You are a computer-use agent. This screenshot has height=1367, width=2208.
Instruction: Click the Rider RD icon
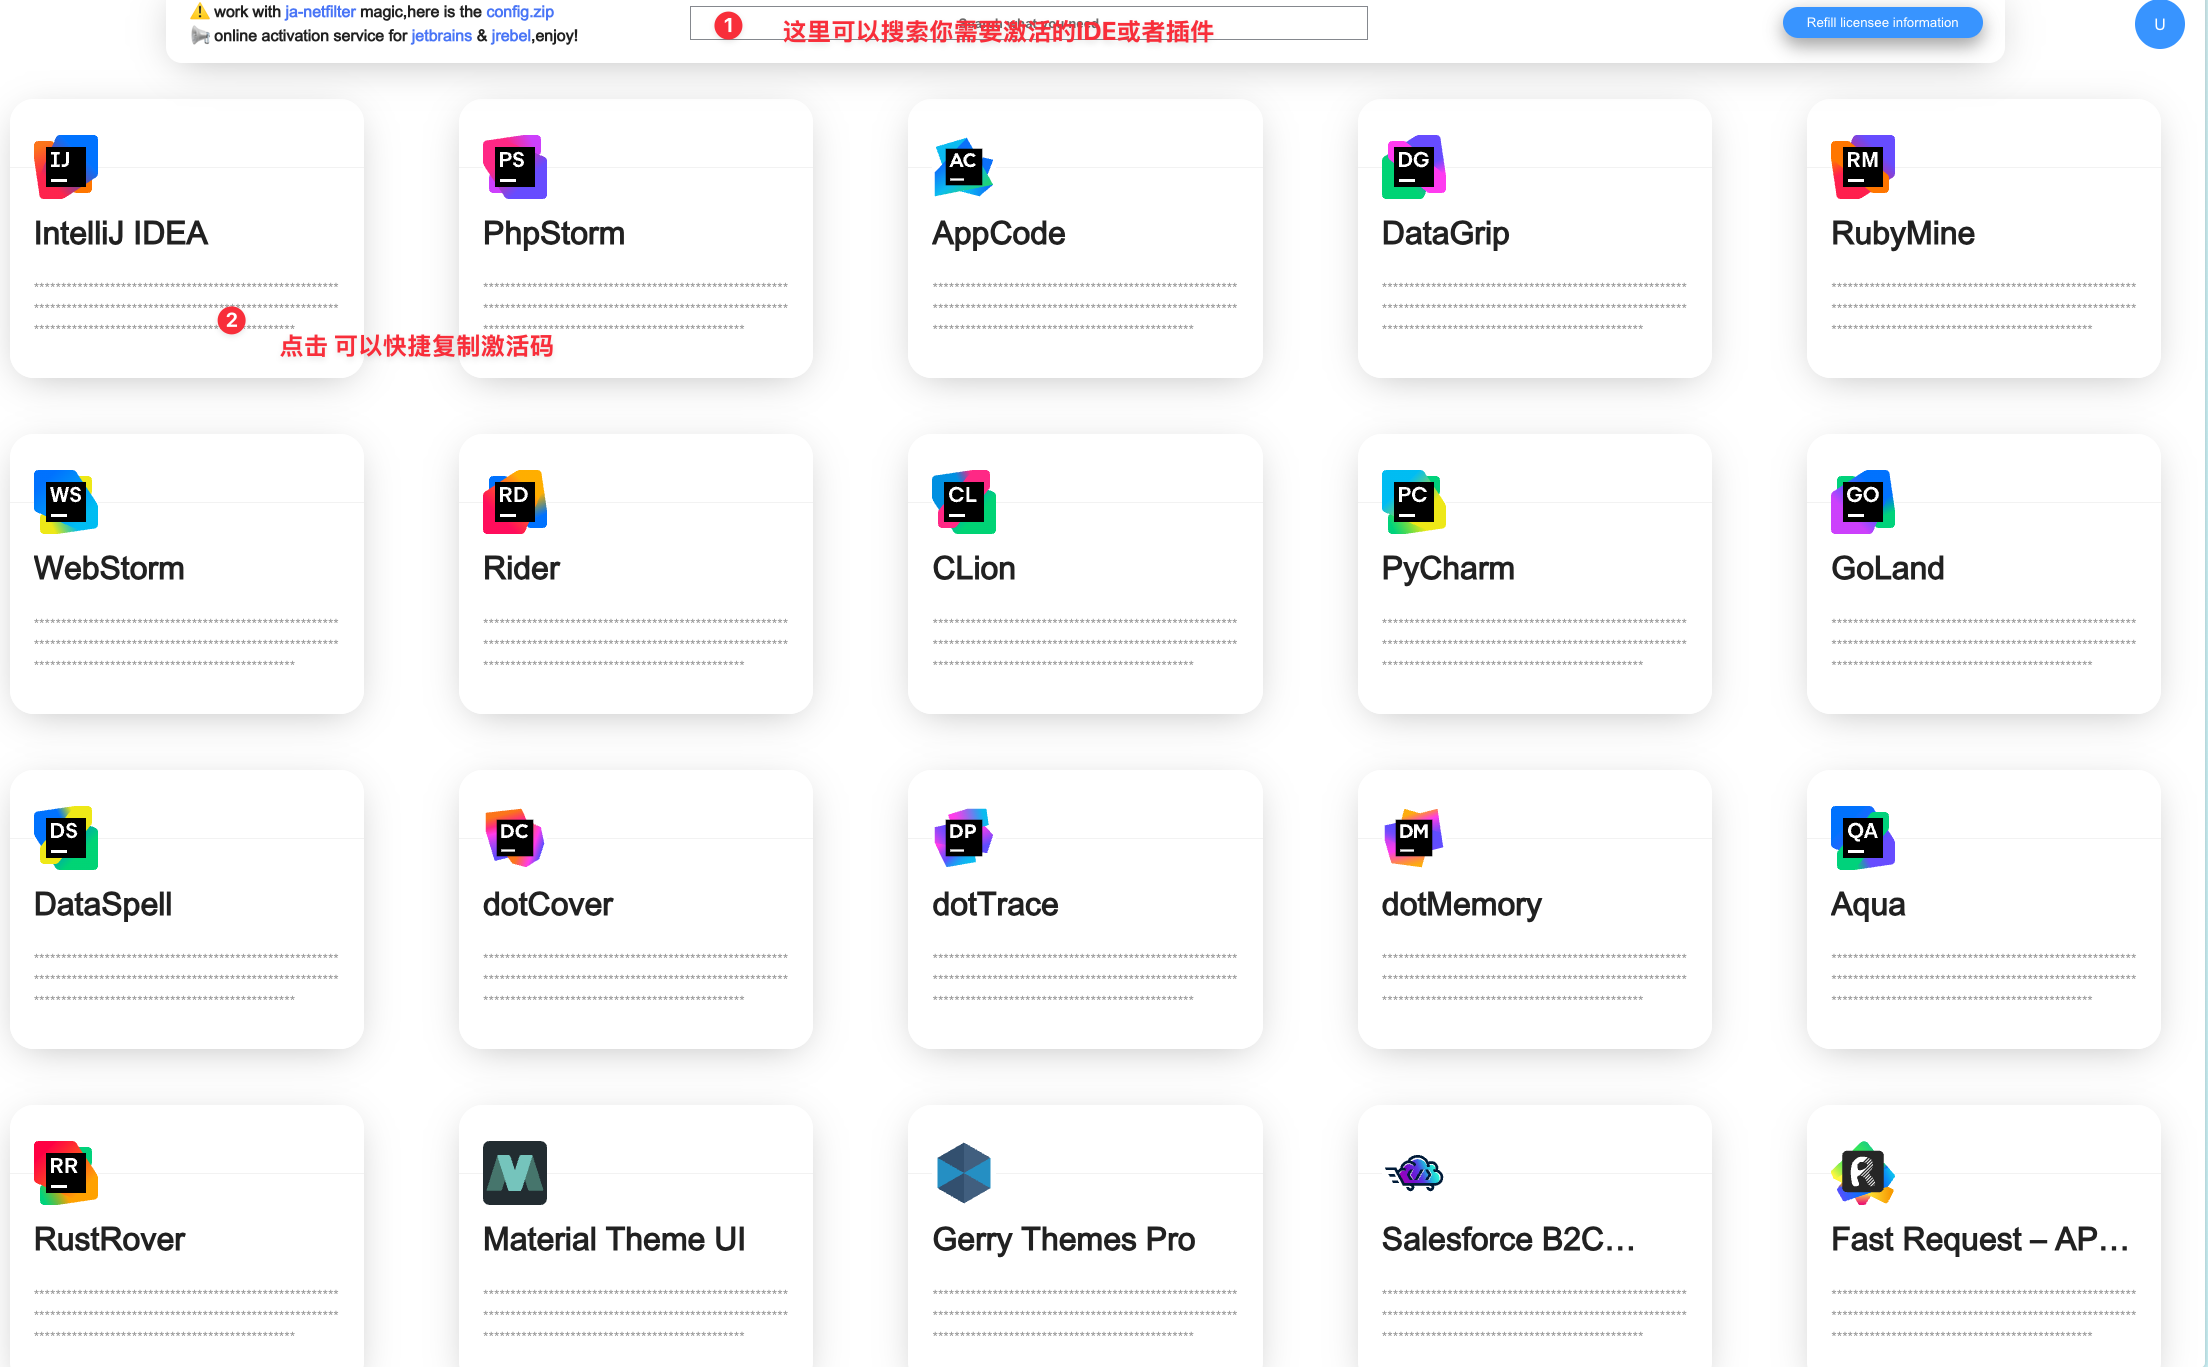514,502
